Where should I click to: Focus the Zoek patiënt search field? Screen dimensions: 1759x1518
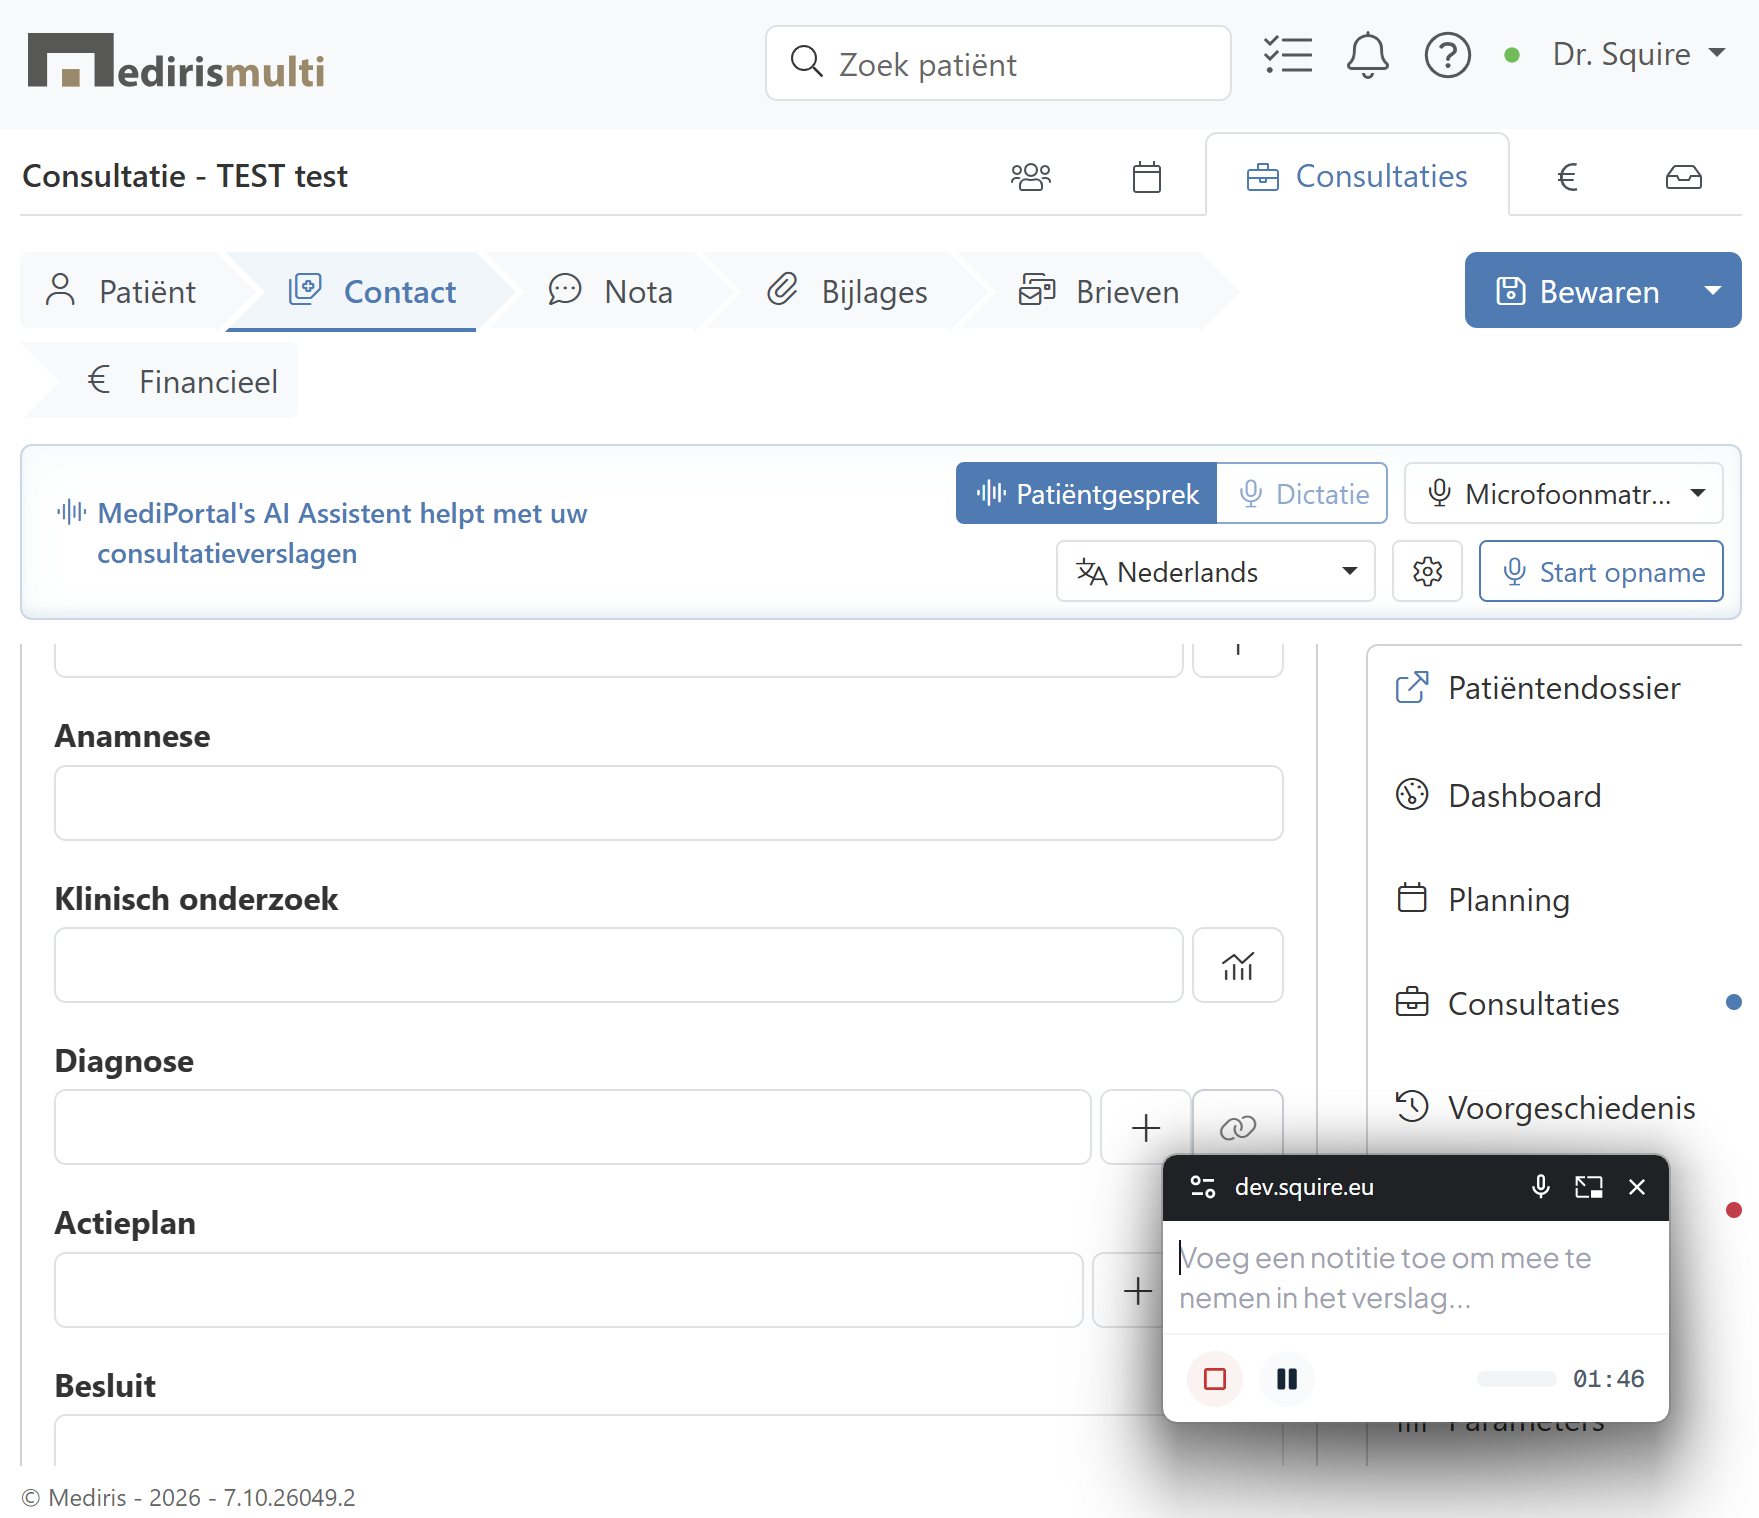pyautogui.click(x=998, y=63)
